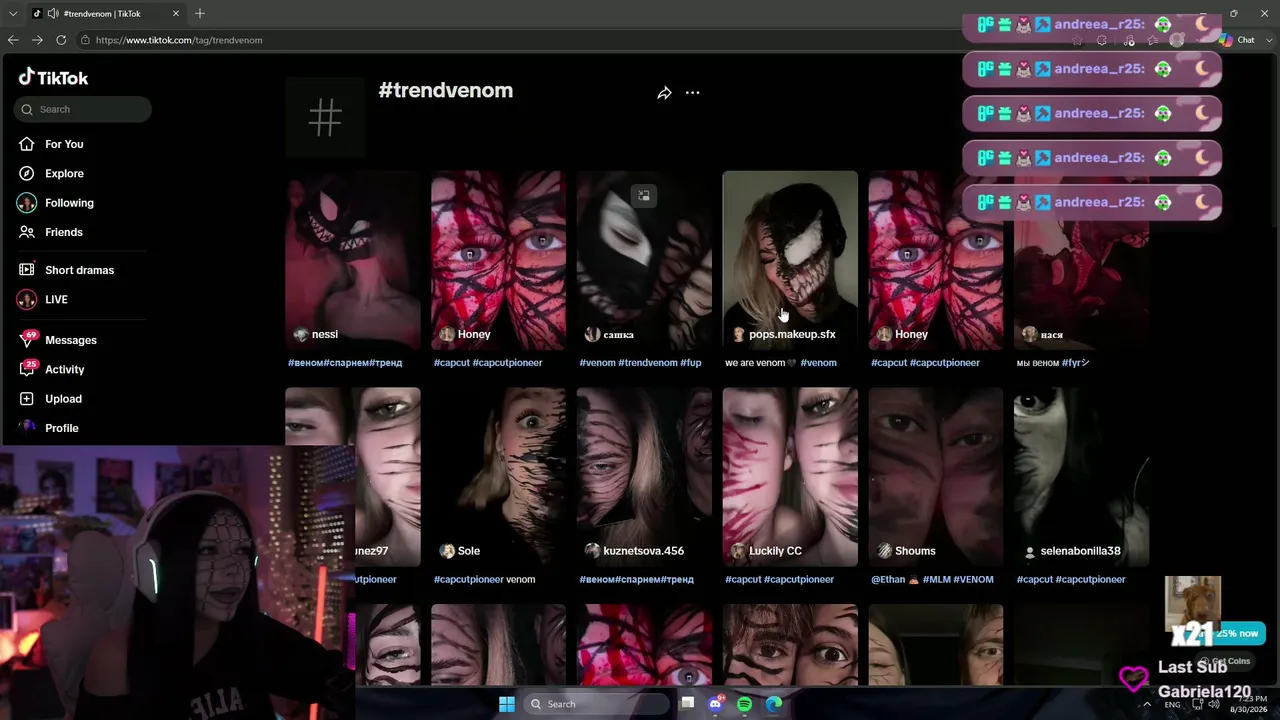Screen dimensions: 1280x720
Task: Open the video by Sole
Action: click(x=498, y=477)
